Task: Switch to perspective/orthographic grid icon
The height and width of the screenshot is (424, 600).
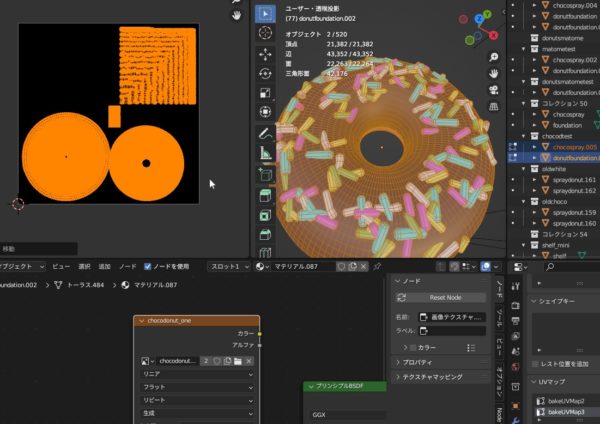Action: click(x=494, y=106)
